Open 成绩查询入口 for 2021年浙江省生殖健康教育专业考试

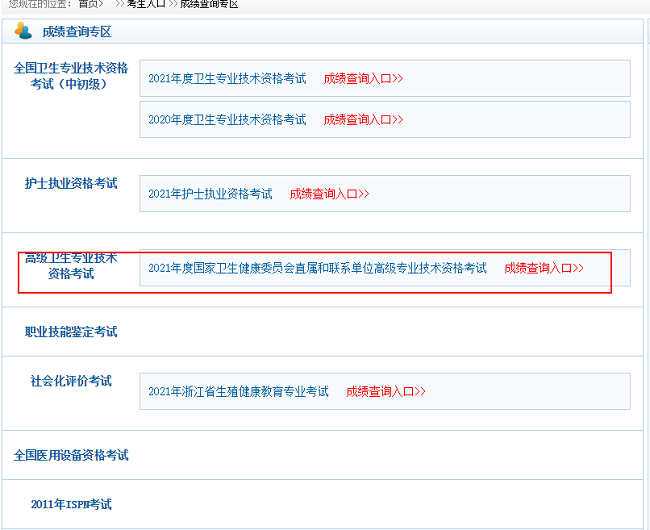click(x=385, y=391)
